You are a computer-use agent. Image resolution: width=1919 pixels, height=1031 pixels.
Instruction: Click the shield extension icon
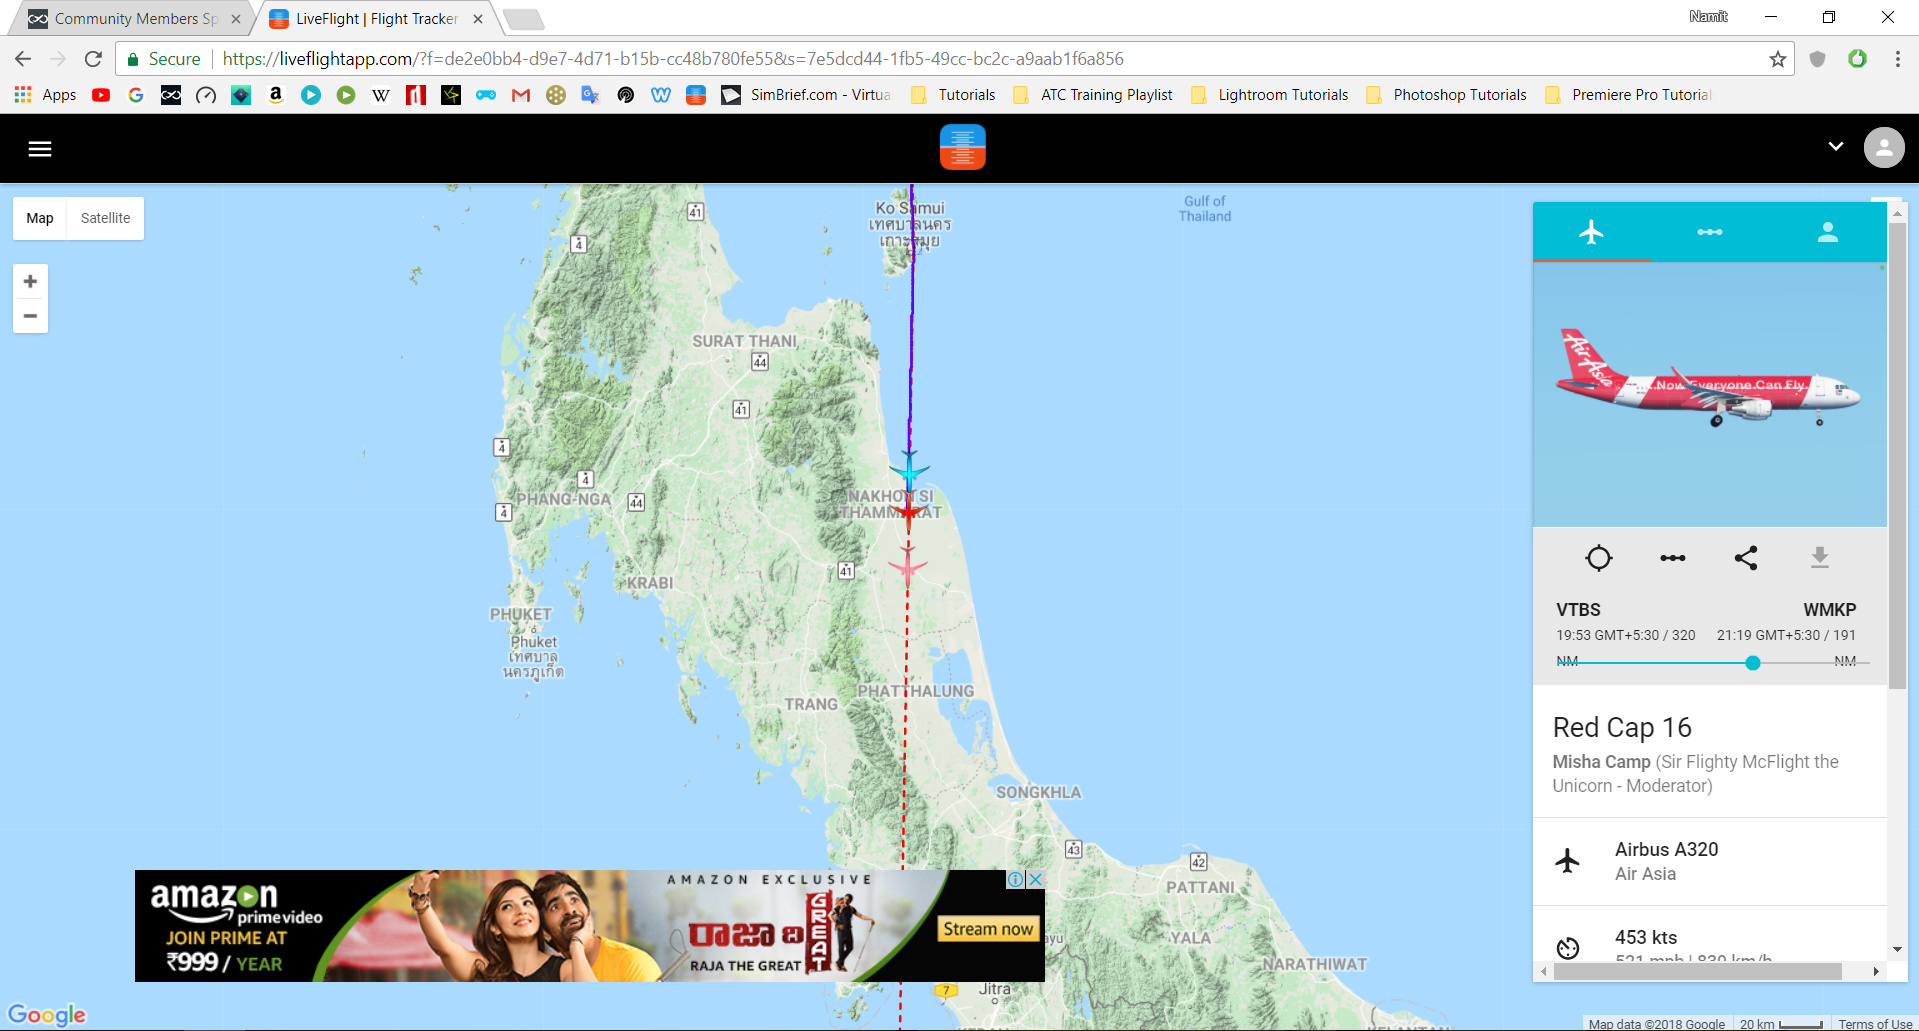click(1817, 59)
